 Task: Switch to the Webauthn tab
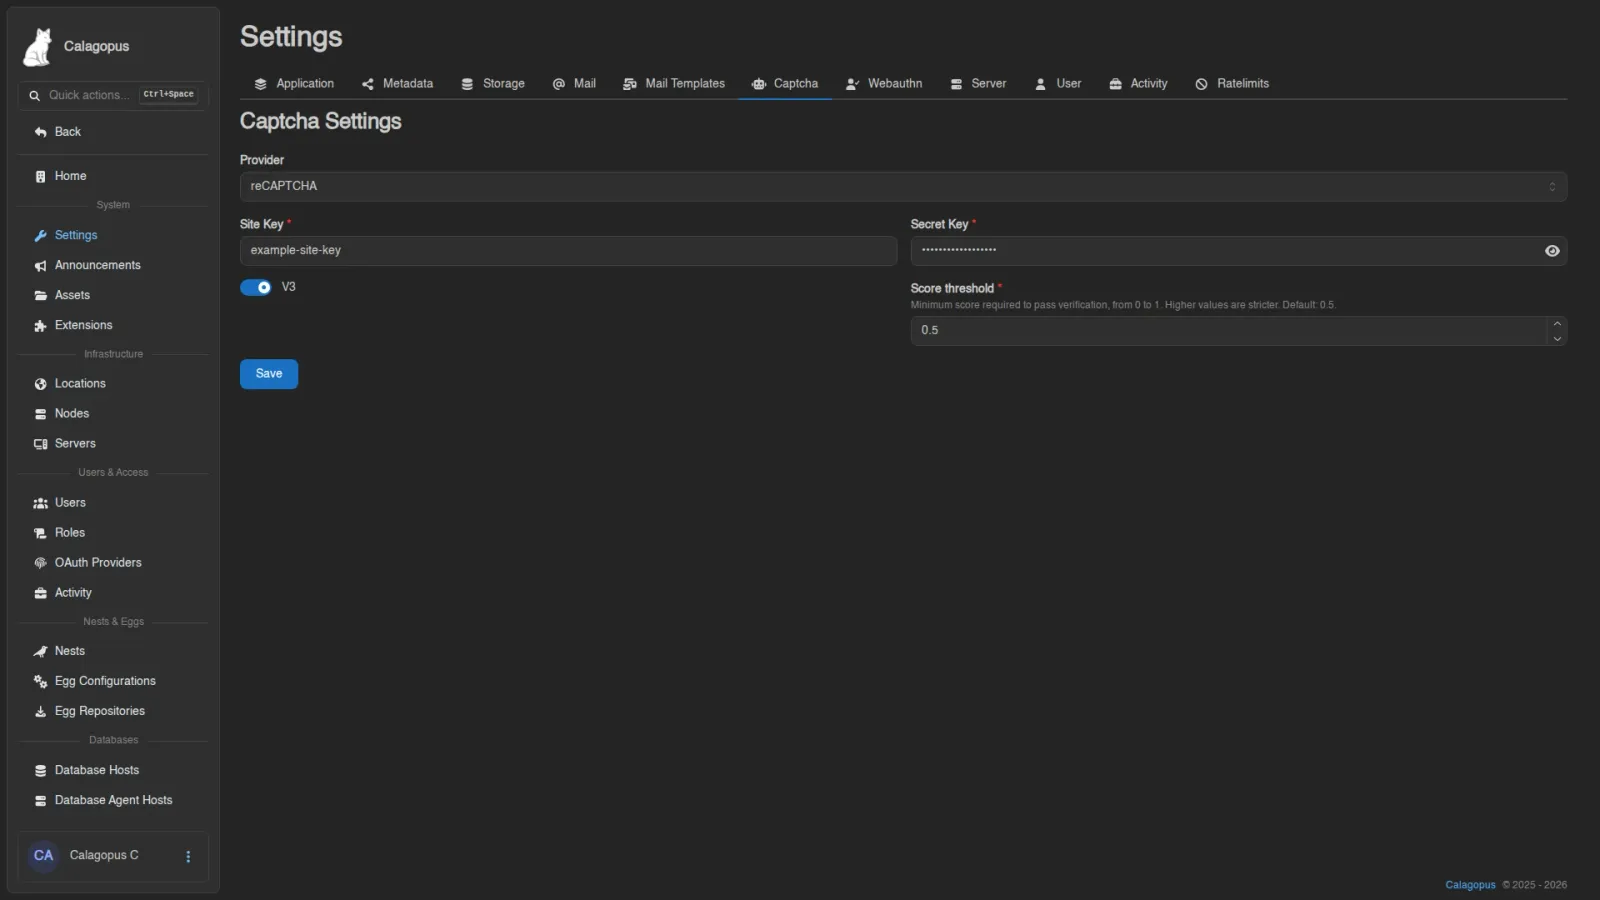point(884,84)
